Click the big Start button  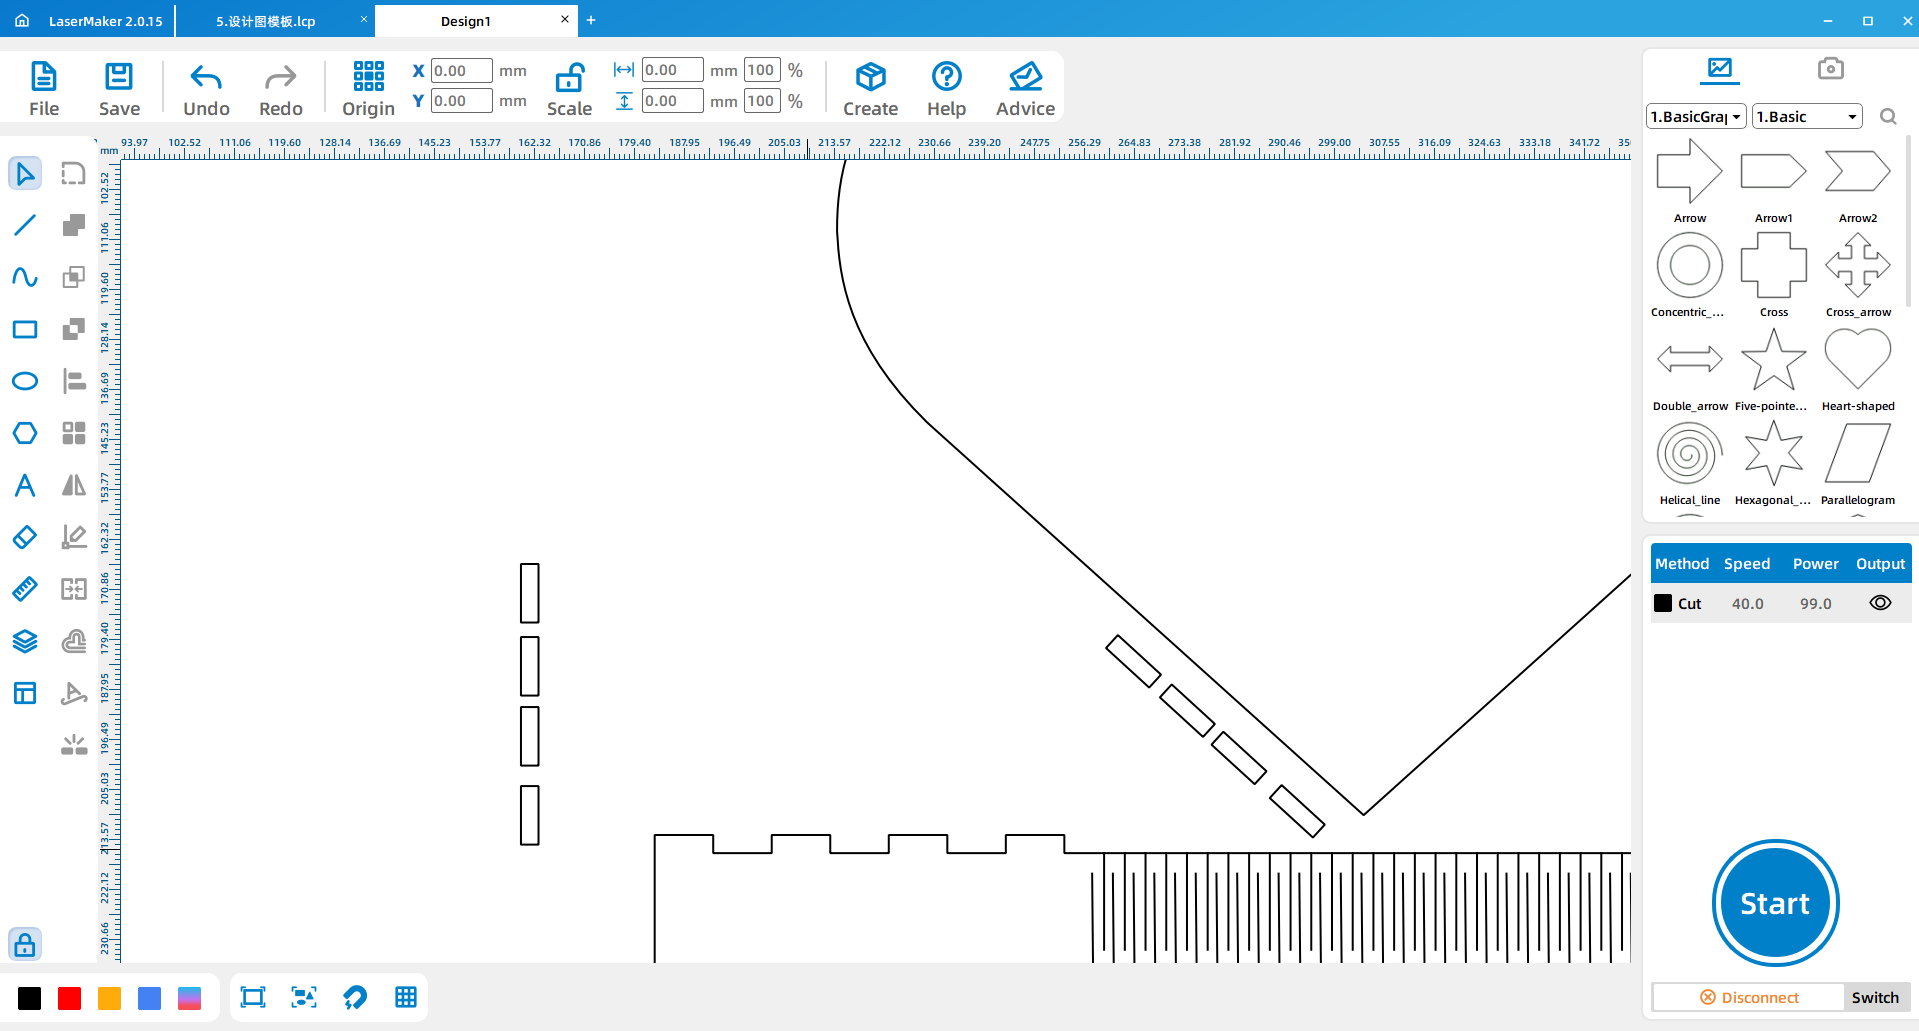tap(1775, 903)
